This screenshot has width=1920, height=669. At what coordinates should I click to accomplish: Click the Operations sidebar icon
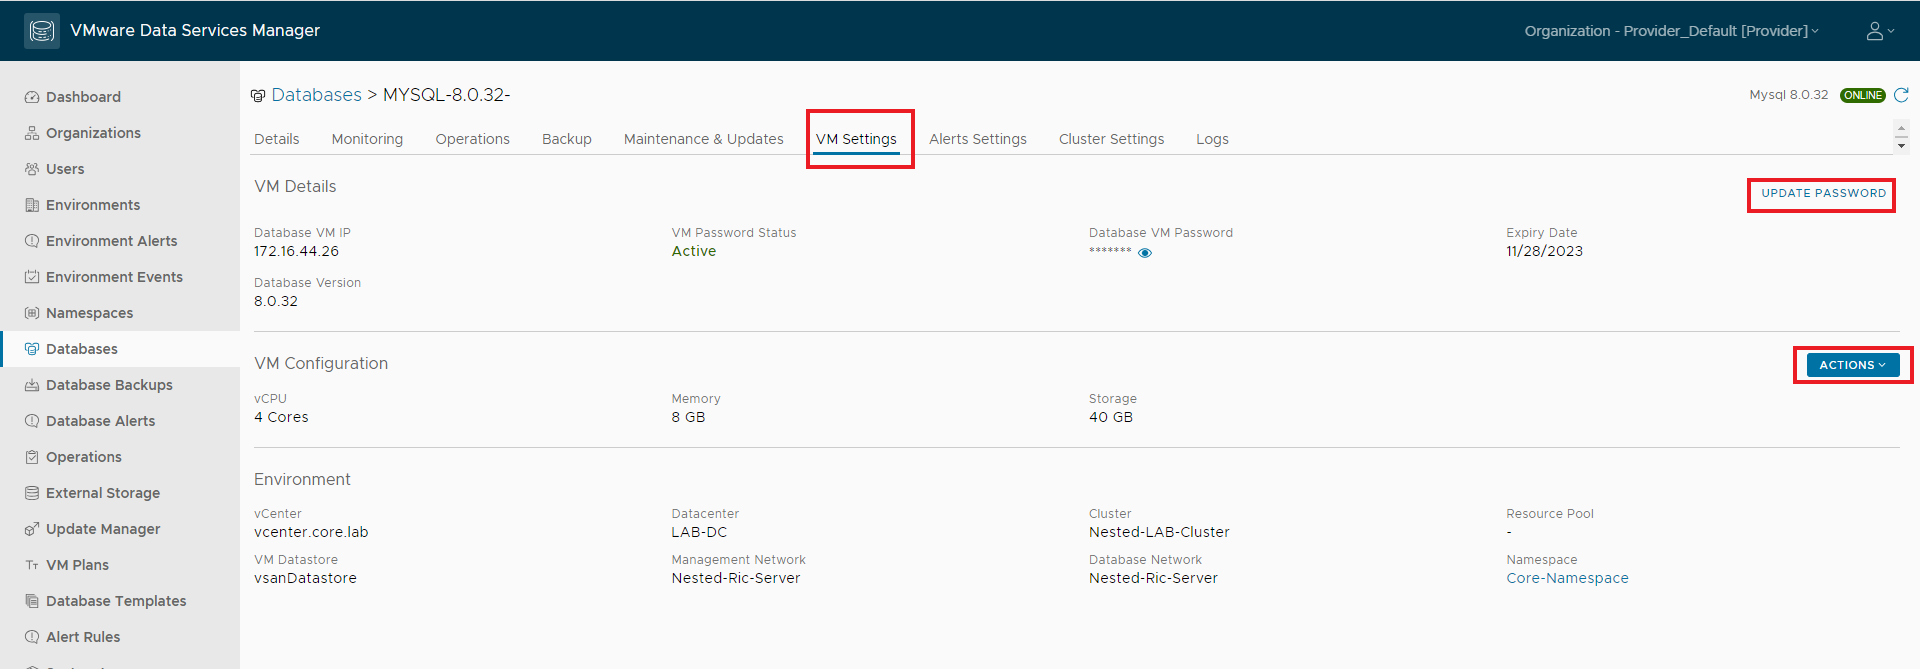coord(32,457)
